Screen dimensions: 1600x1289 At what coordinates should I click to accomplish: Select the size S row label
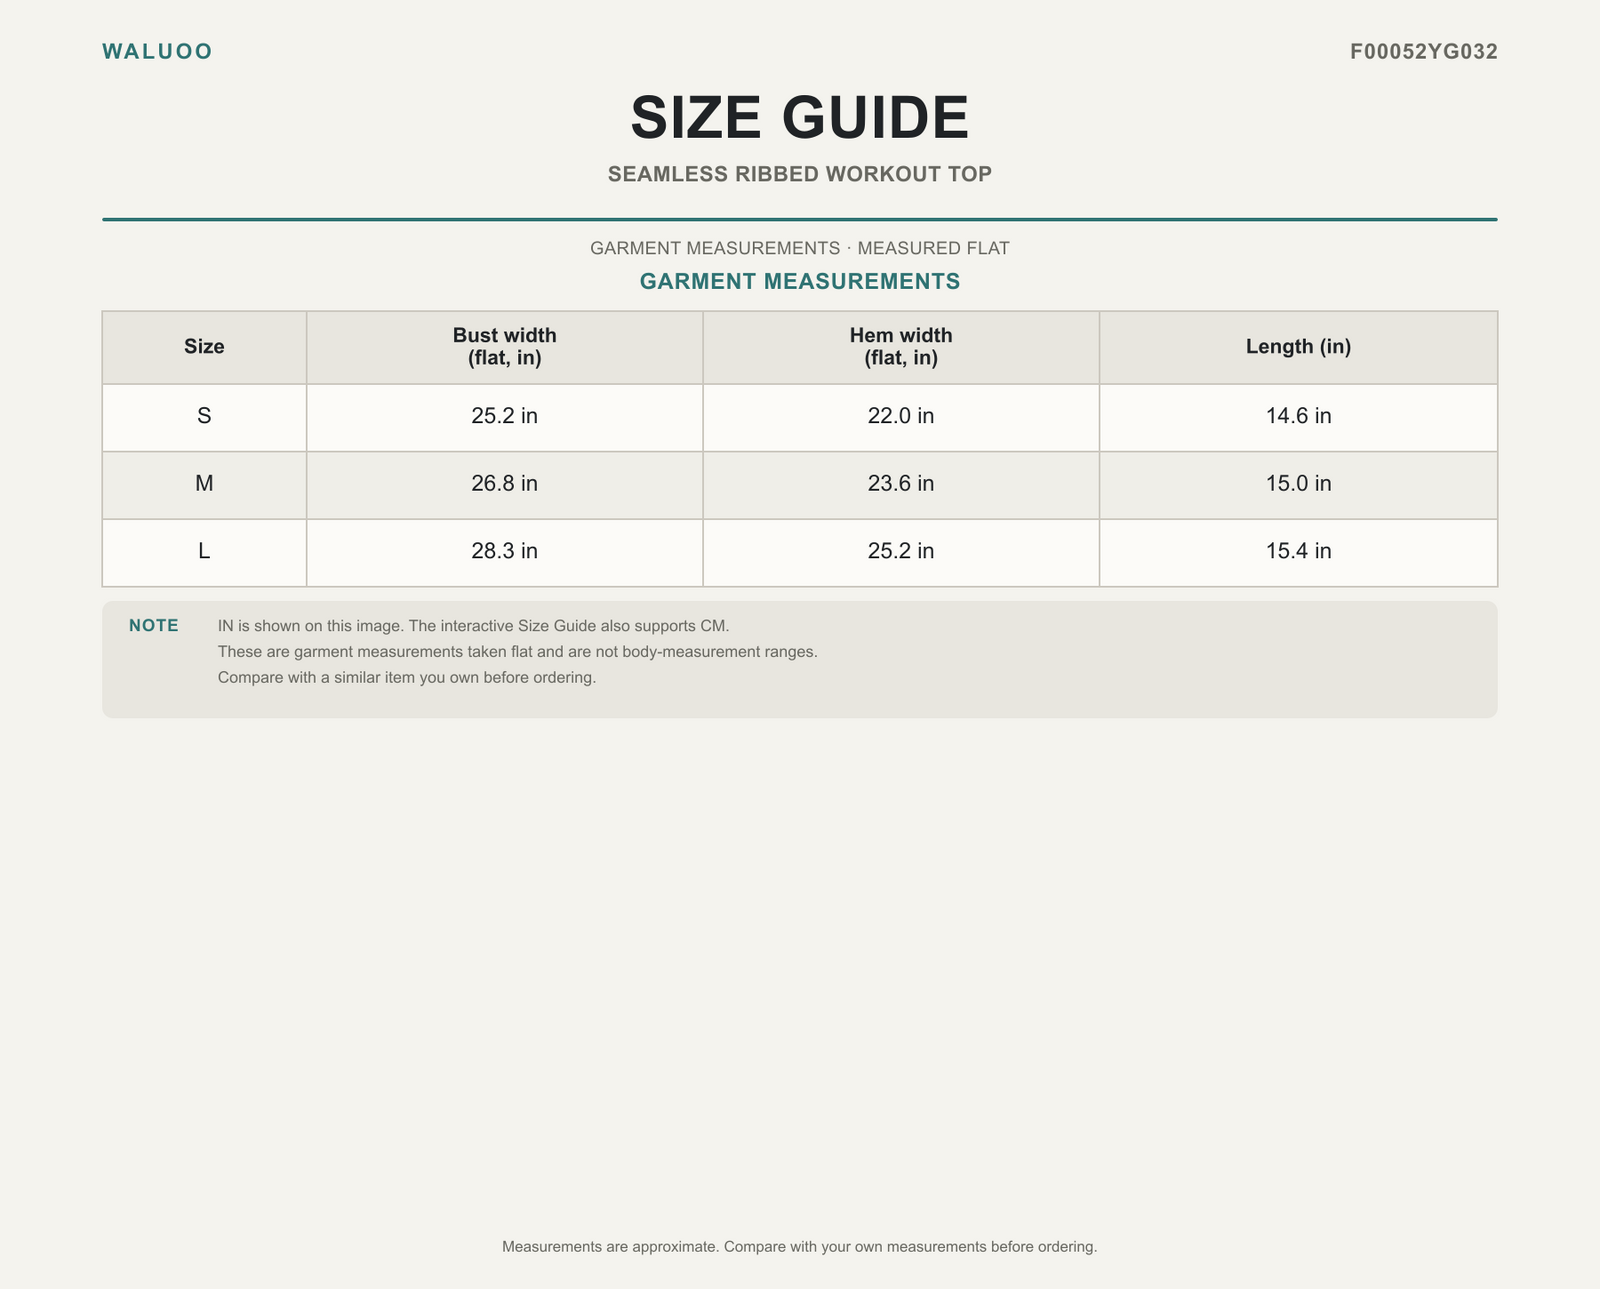(204, 416)
